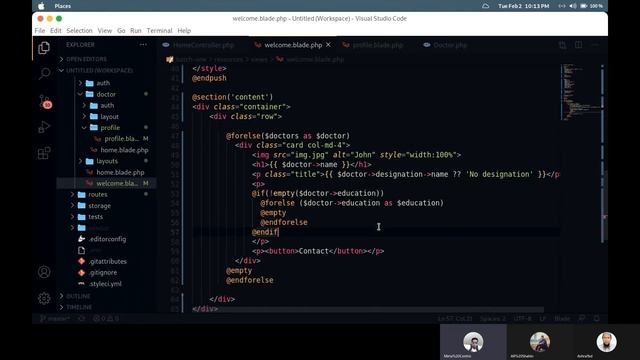Click the errors and warnings indicator
The width and height of the screenshot is (640, 360).
pos(106,318)
